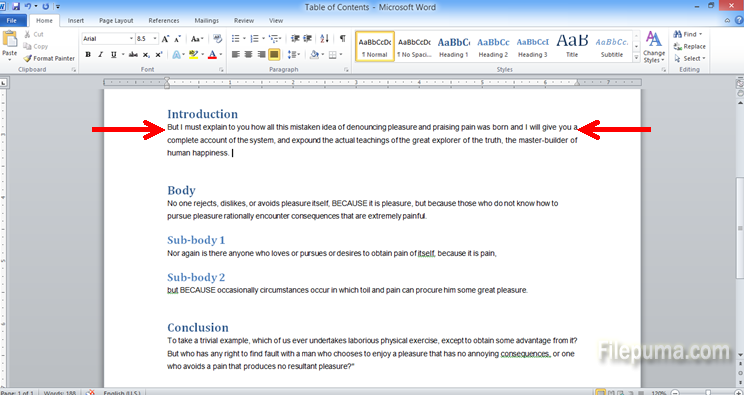This screenshot has width=744, height=395.
Task: Toggle underline formatting
Action: (113, 55)
